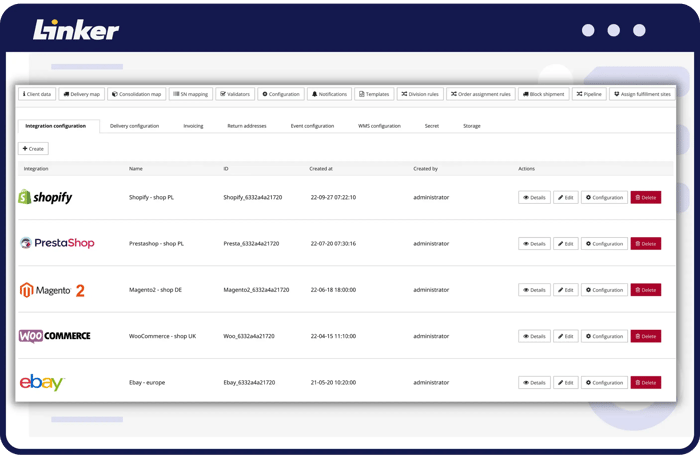
Task: Create a new integration
Action: point(33,149)
